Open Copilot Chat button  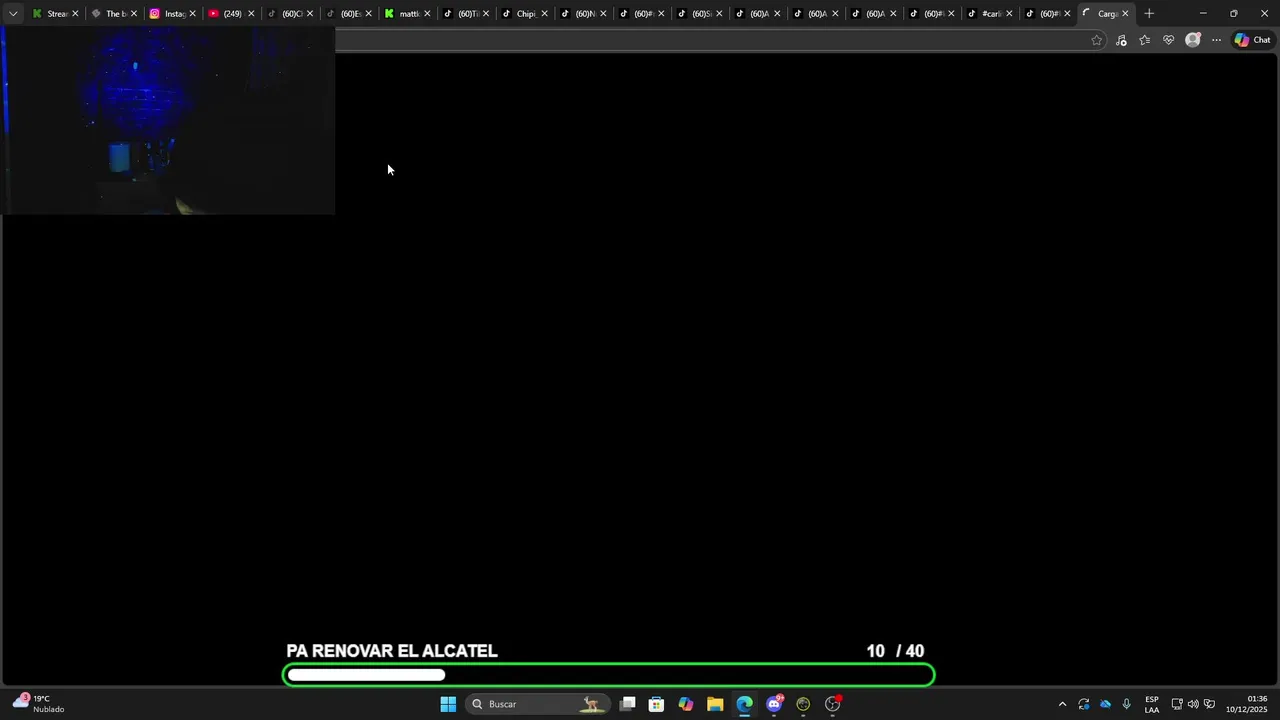point(1252,40)
